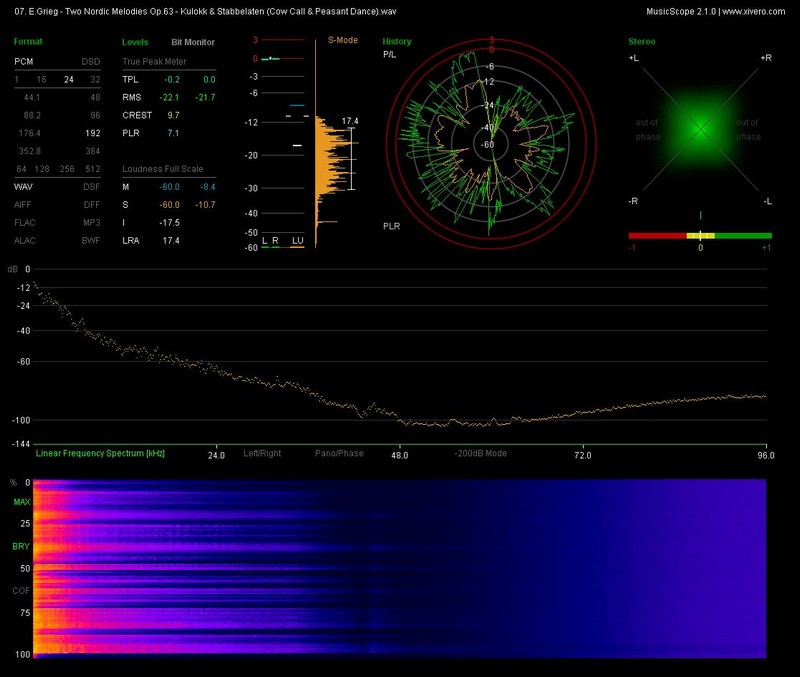Click the 384 sample rate label
The width and height of the screenshot is (800, 677).
coord(93,151)
